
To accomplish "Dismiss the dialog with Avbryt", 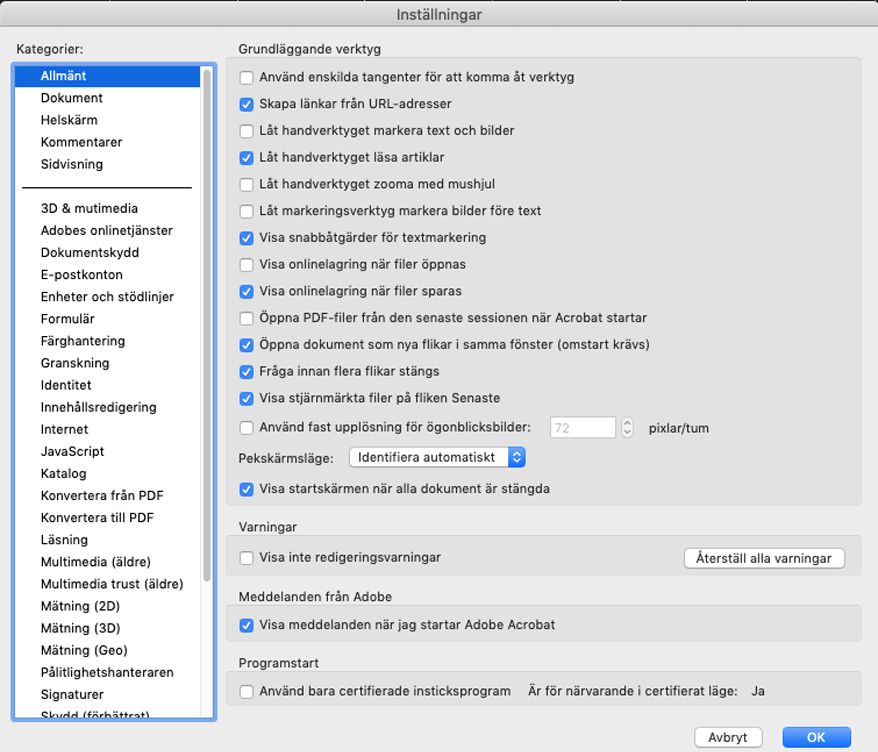I will pos(729,737).
